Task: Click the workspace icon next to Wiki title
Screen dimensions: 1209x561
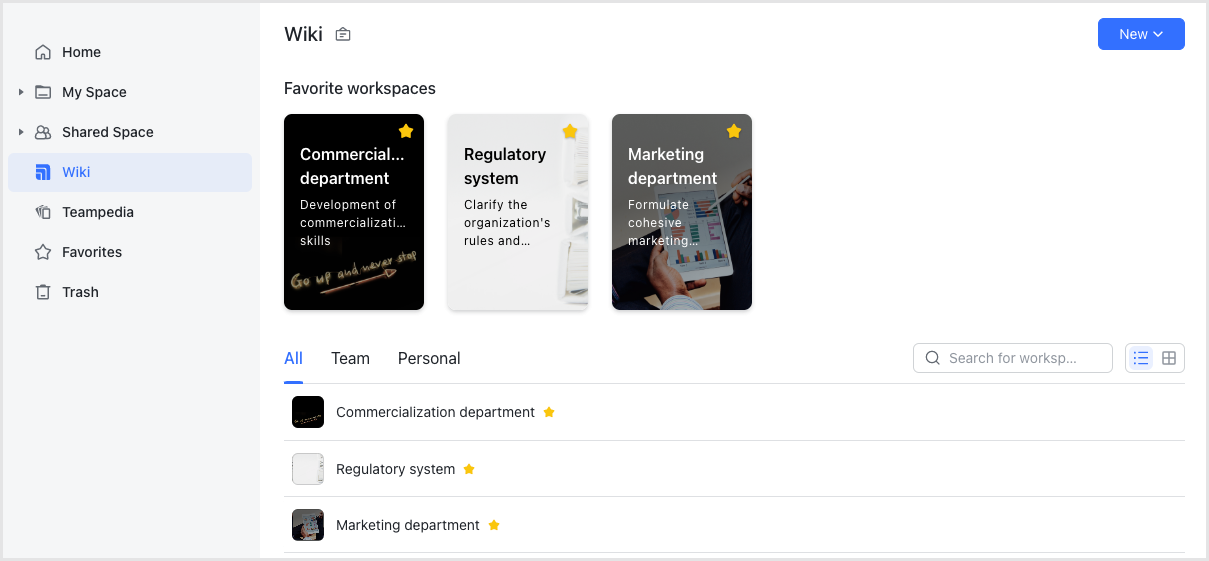Action: click(x=343, y=35)
